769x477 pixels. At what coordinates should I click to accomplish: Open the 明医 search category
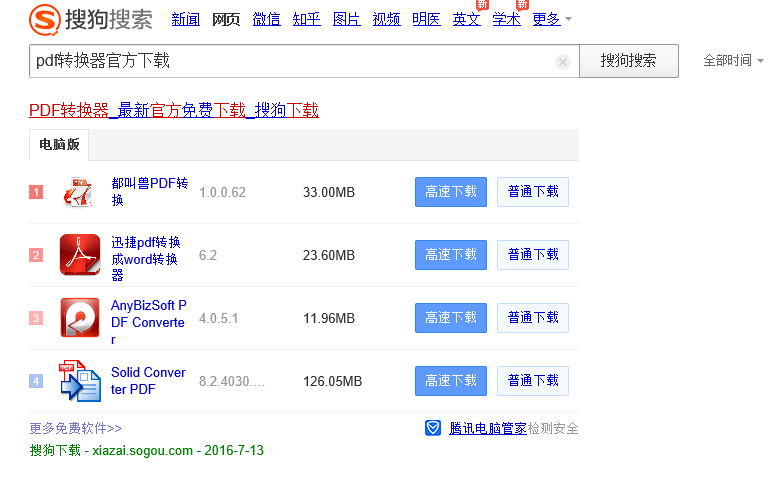(x=426, y=19)
